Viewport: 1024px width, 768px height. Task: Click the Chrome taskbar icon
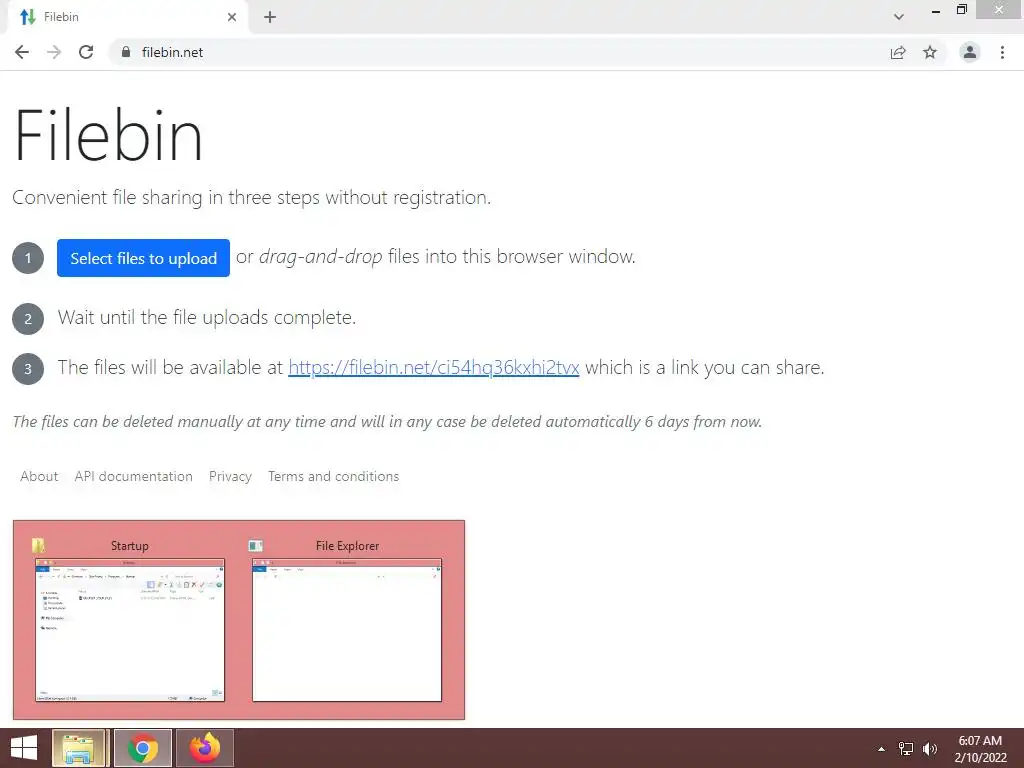(x=142, y=748)
